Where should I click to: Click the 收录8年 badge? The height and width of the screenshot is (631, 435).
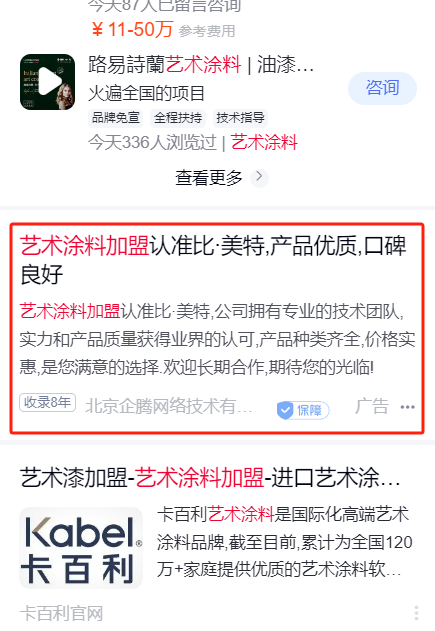click(x=47, y=402)
